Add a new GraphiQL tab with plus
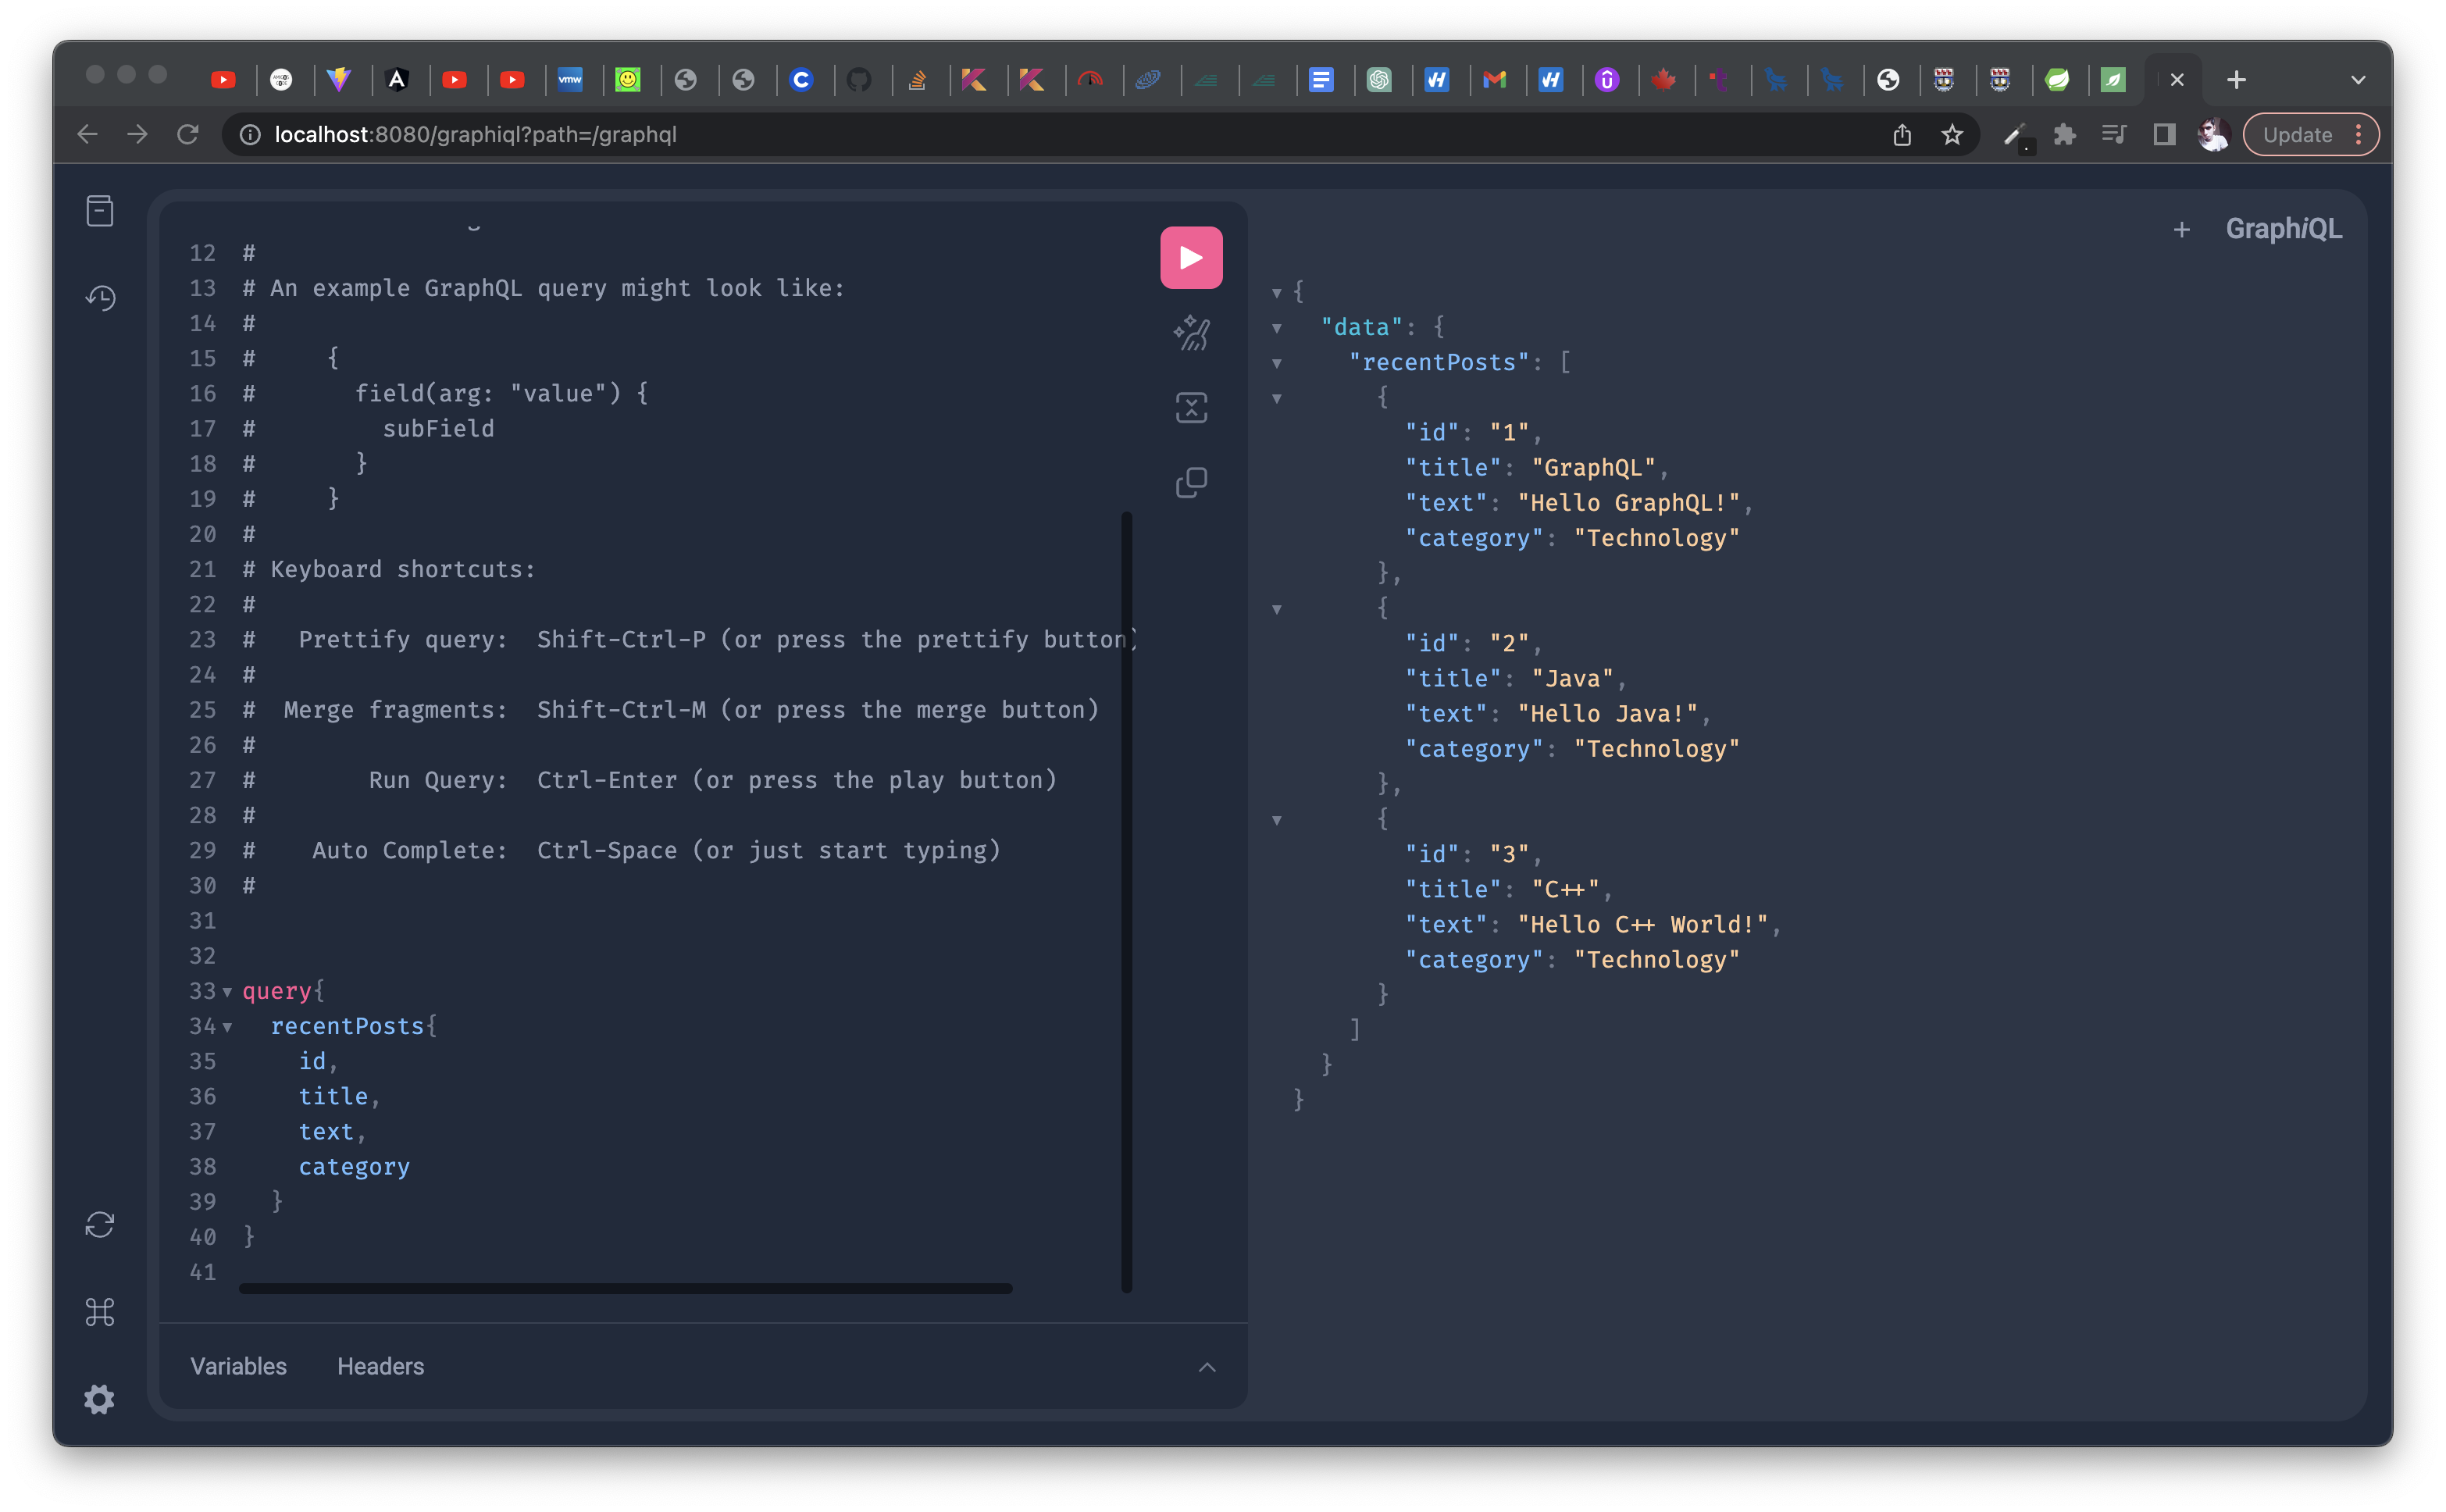The image size is (2446, 1512). [x=2181, y=229]
